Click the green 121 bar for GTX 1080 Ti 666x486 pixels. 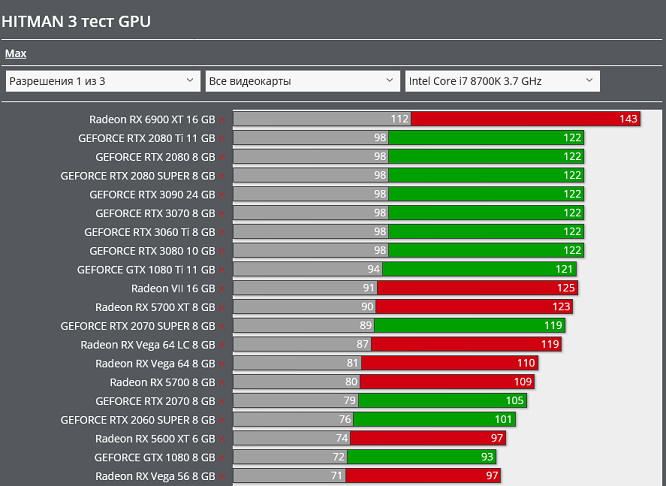click(479, 269)
